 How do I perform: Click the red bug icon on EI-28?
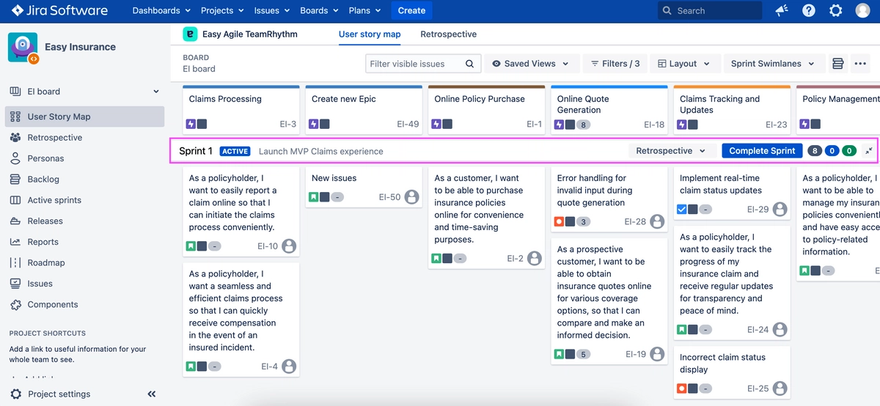tap(559, 222)
